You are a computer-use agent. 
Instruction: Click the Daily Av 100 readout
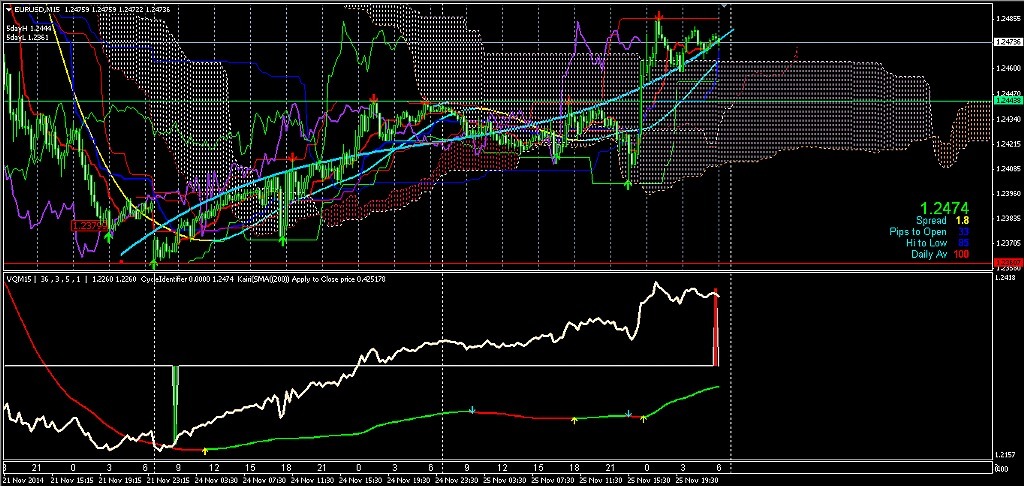940,254
